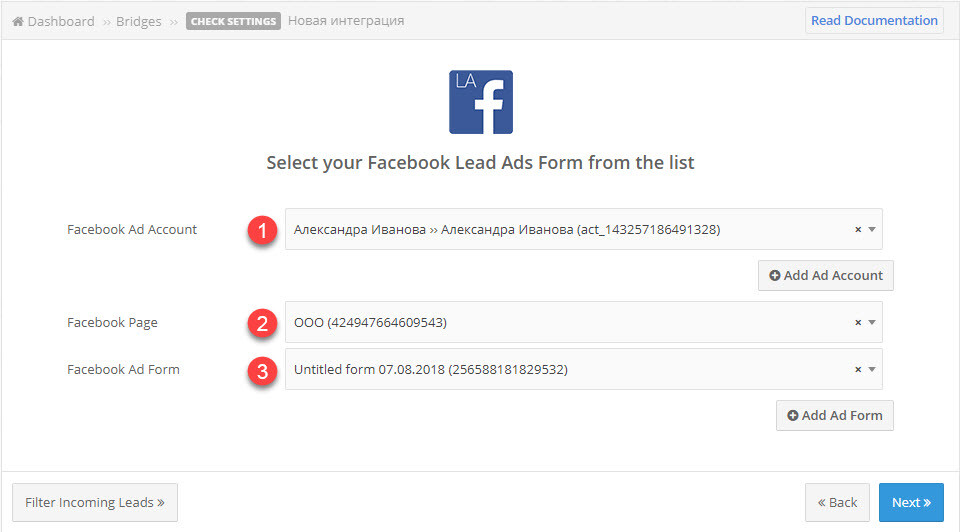
Task: Clear the Facebook Ad Account selection
Action: coord(858,230)
